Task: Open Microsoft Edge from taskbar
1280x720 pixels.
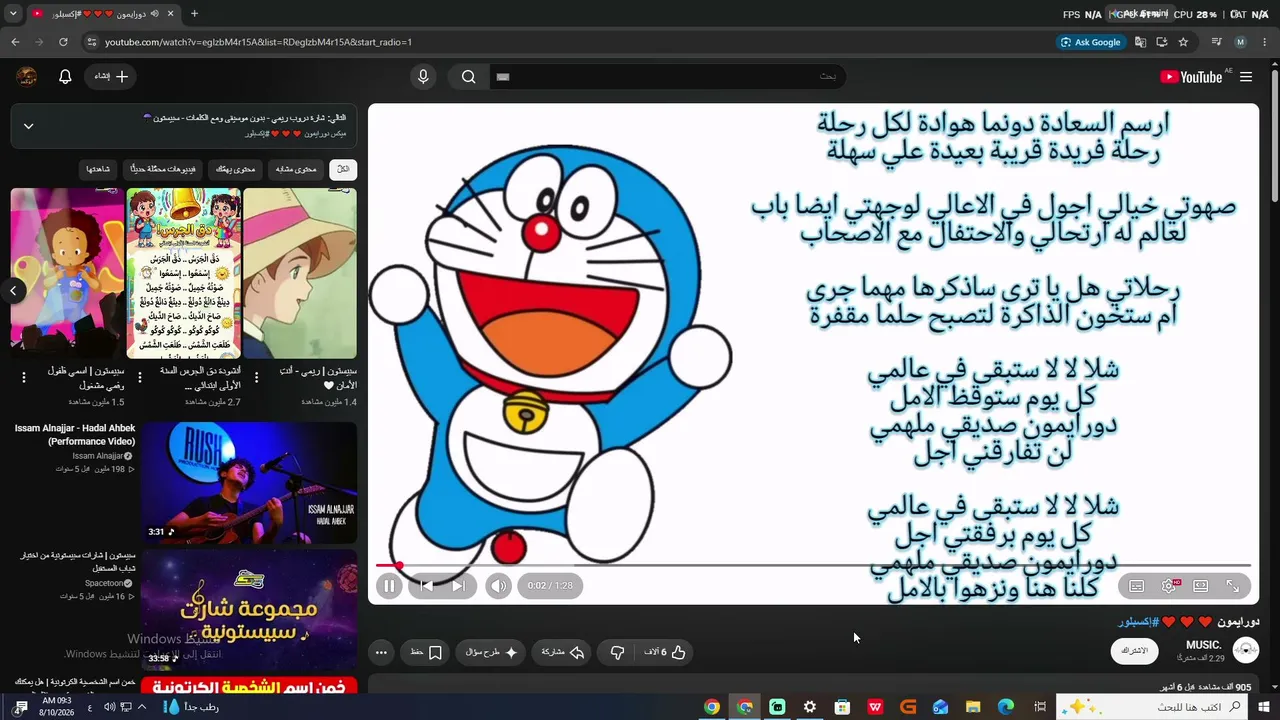Action: pyautogui.click(x=1005, y=707)
